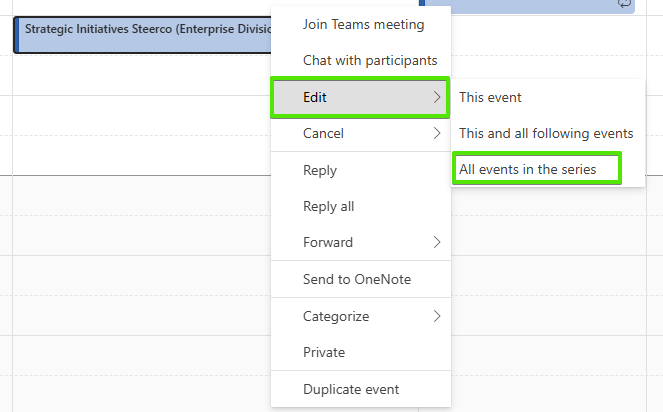663x412 pixels.
Task: Click the Edit menu entry label
Action: point(315,97)
